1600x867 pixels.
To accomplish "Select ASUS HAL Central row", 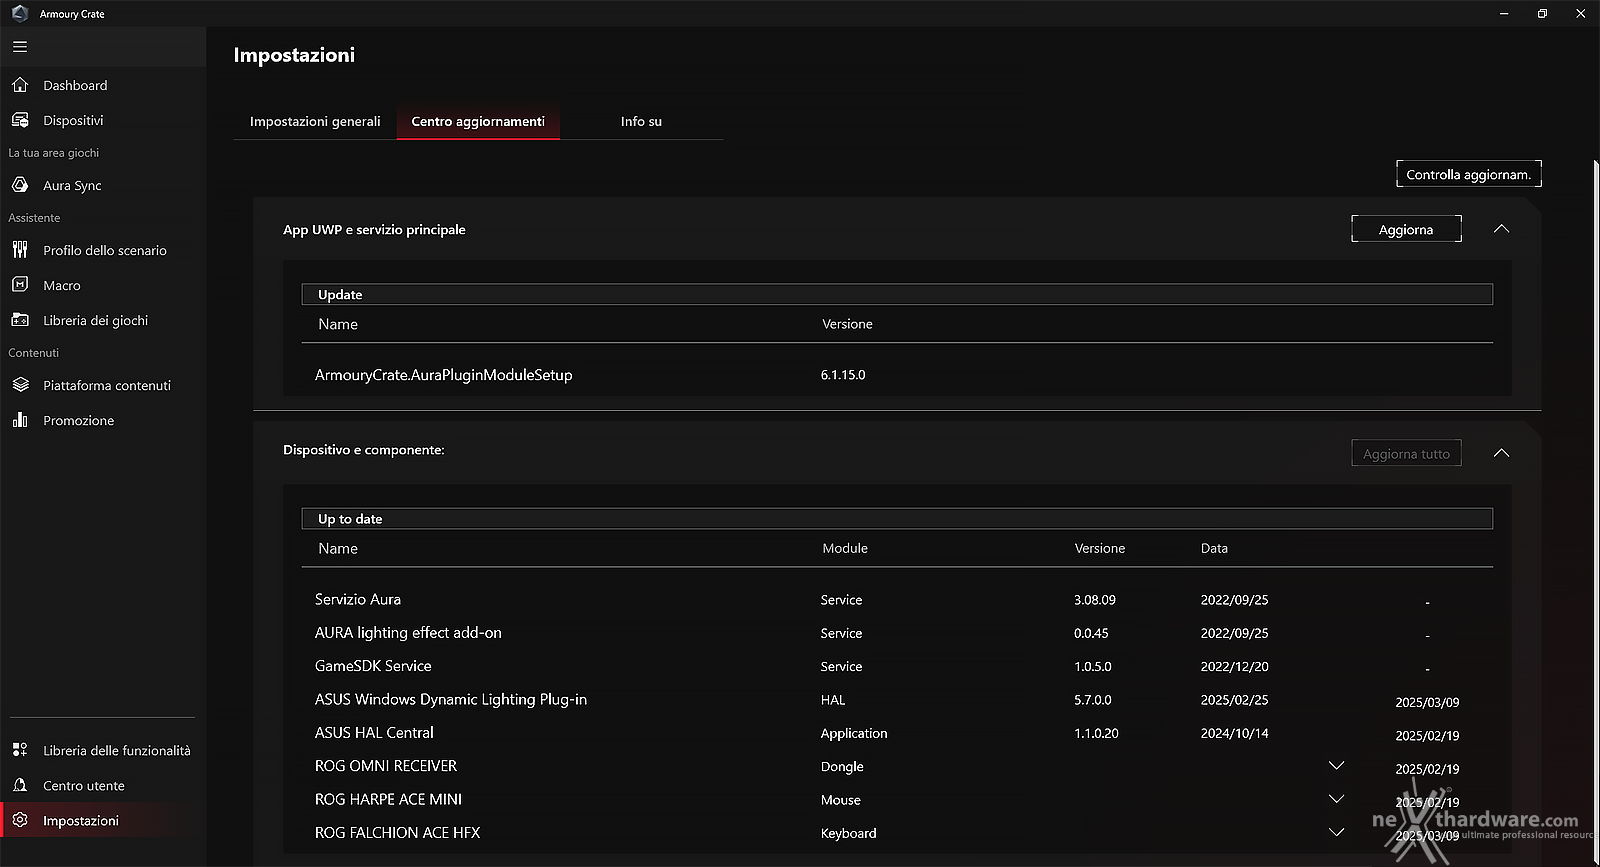I will tap(897, 733).
